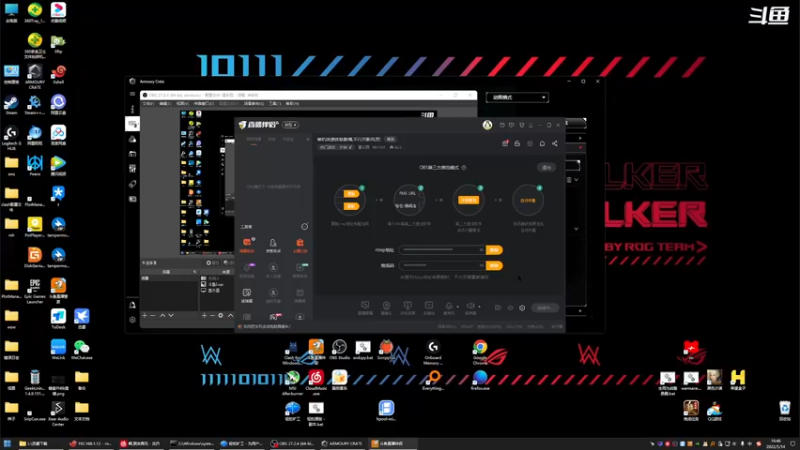Click the camera source icon in Douyu bottom toolbar
Image resolution: width=800 pixels, height=450 pixels.
coord(386,306)
